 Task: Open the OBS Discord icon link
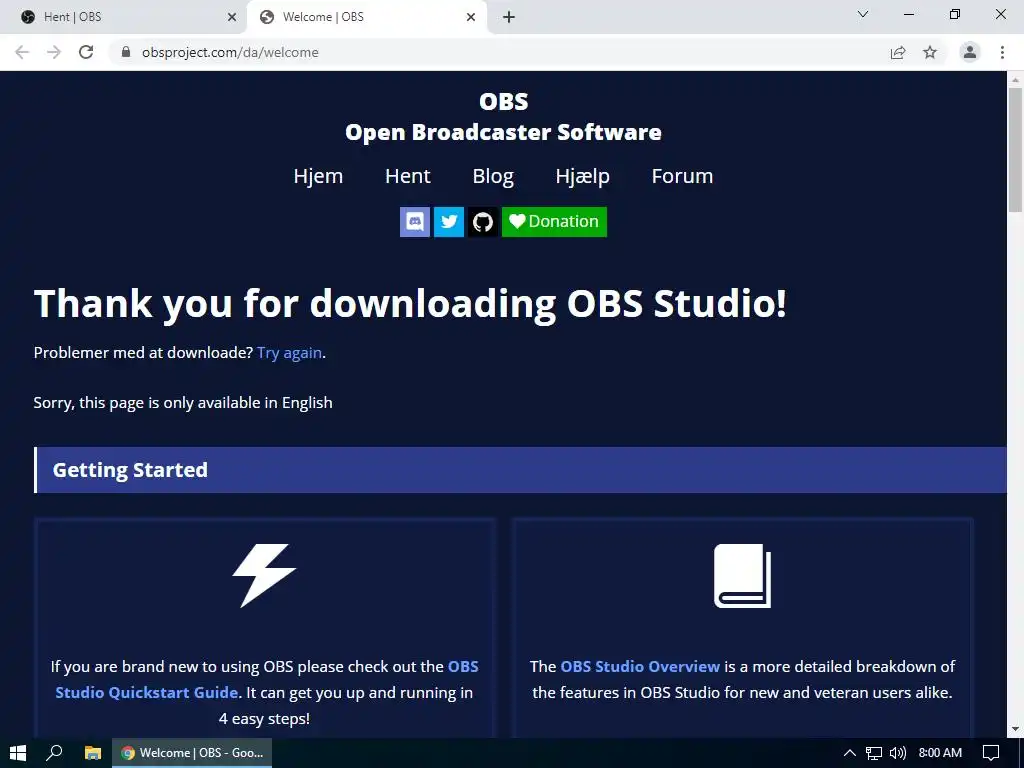pos(415,222)
